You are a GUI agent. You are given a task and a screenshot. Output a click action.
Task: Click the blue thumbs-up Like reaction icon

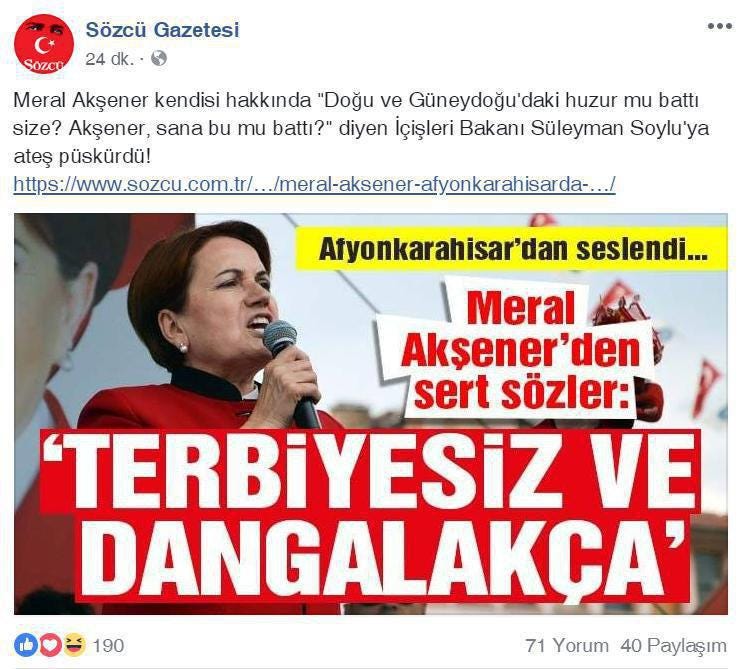pos(26,645)
